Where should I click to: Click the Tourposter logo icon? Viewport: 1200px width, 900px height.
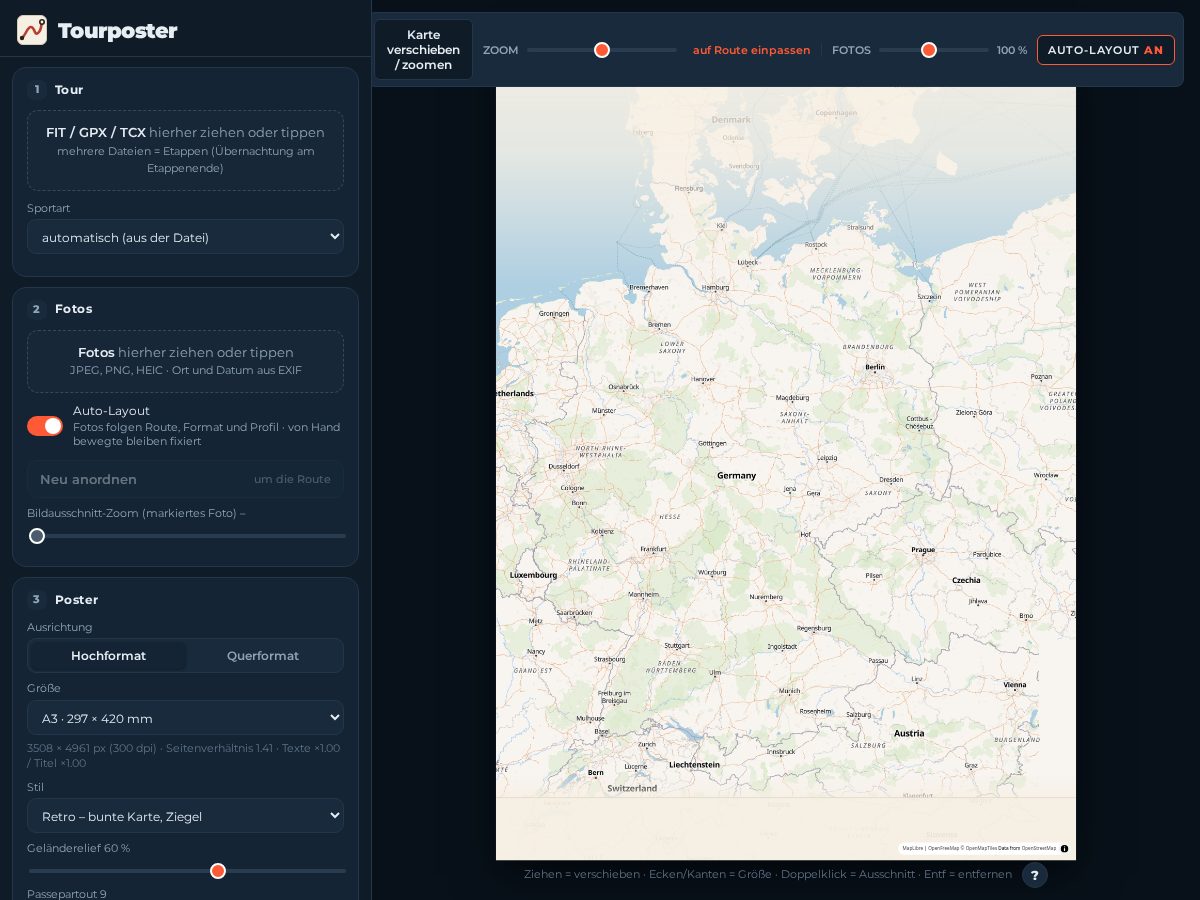(x=32, y=30)
